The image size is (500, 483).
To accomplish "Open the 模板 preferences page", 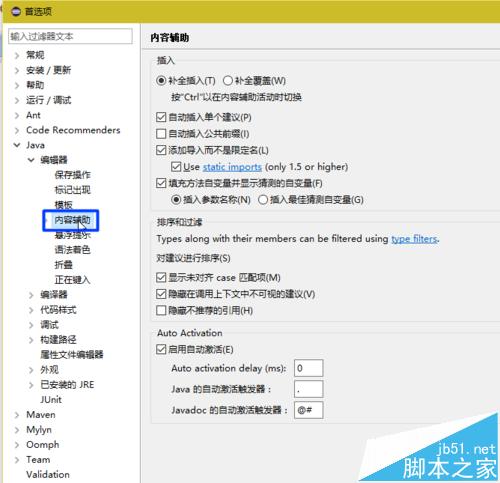I will pos(63,204).
